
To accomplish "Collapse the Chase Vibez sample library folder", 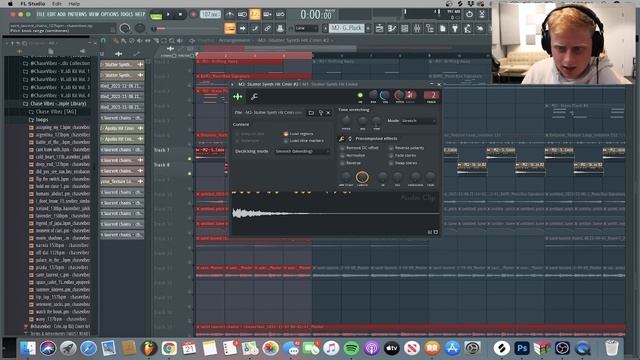I will click(55, 104).
